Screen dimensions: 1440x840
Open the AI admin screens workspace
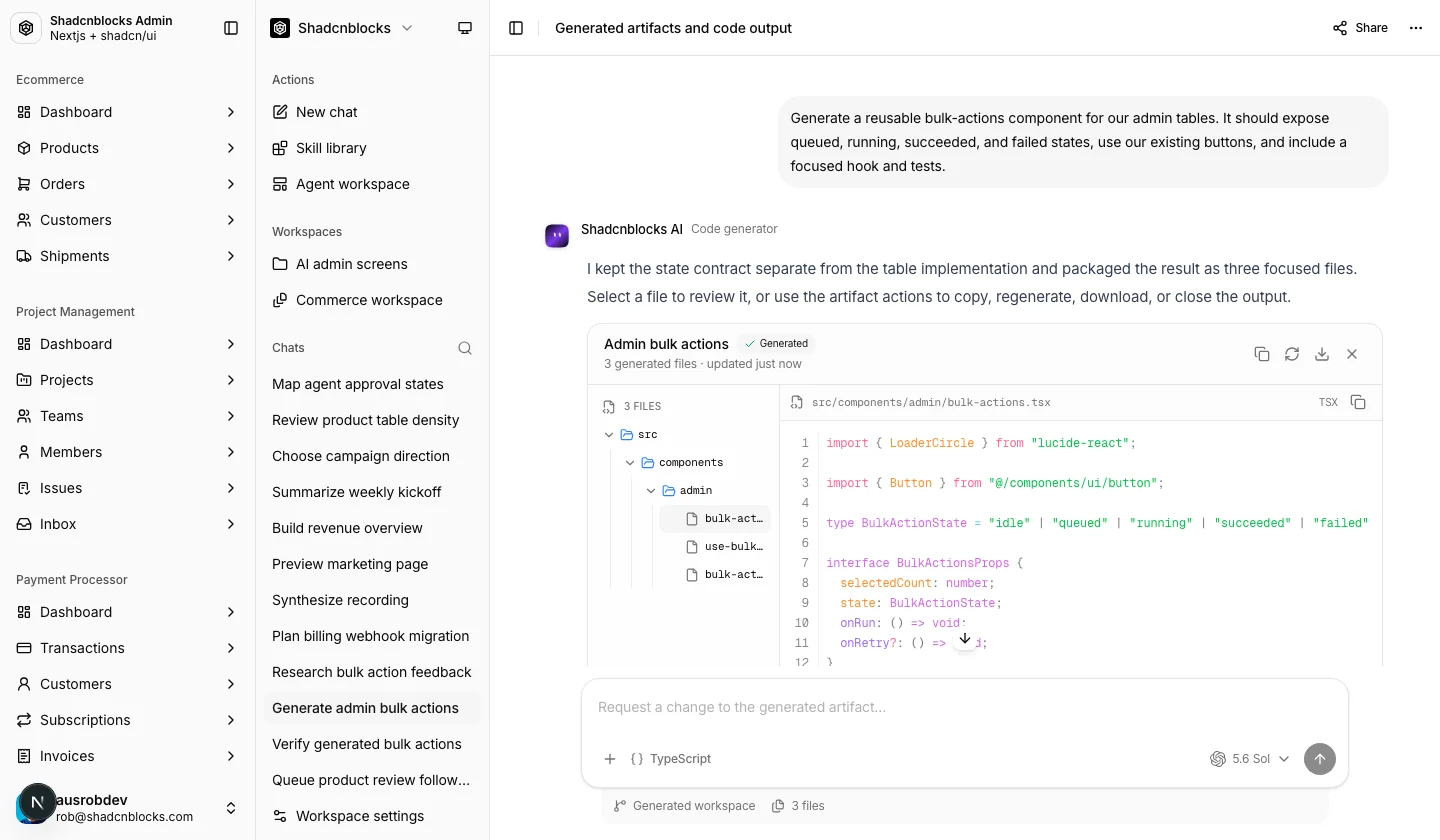(372, 264)
